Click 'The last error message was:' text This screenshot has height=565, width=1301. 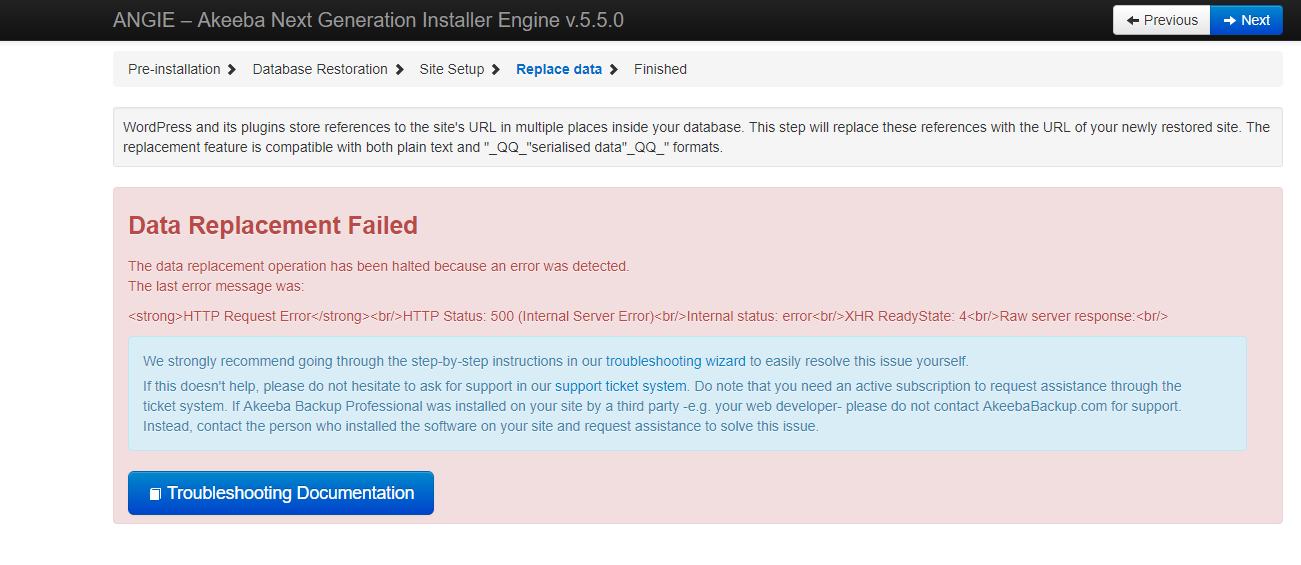(x=216, y=286)
